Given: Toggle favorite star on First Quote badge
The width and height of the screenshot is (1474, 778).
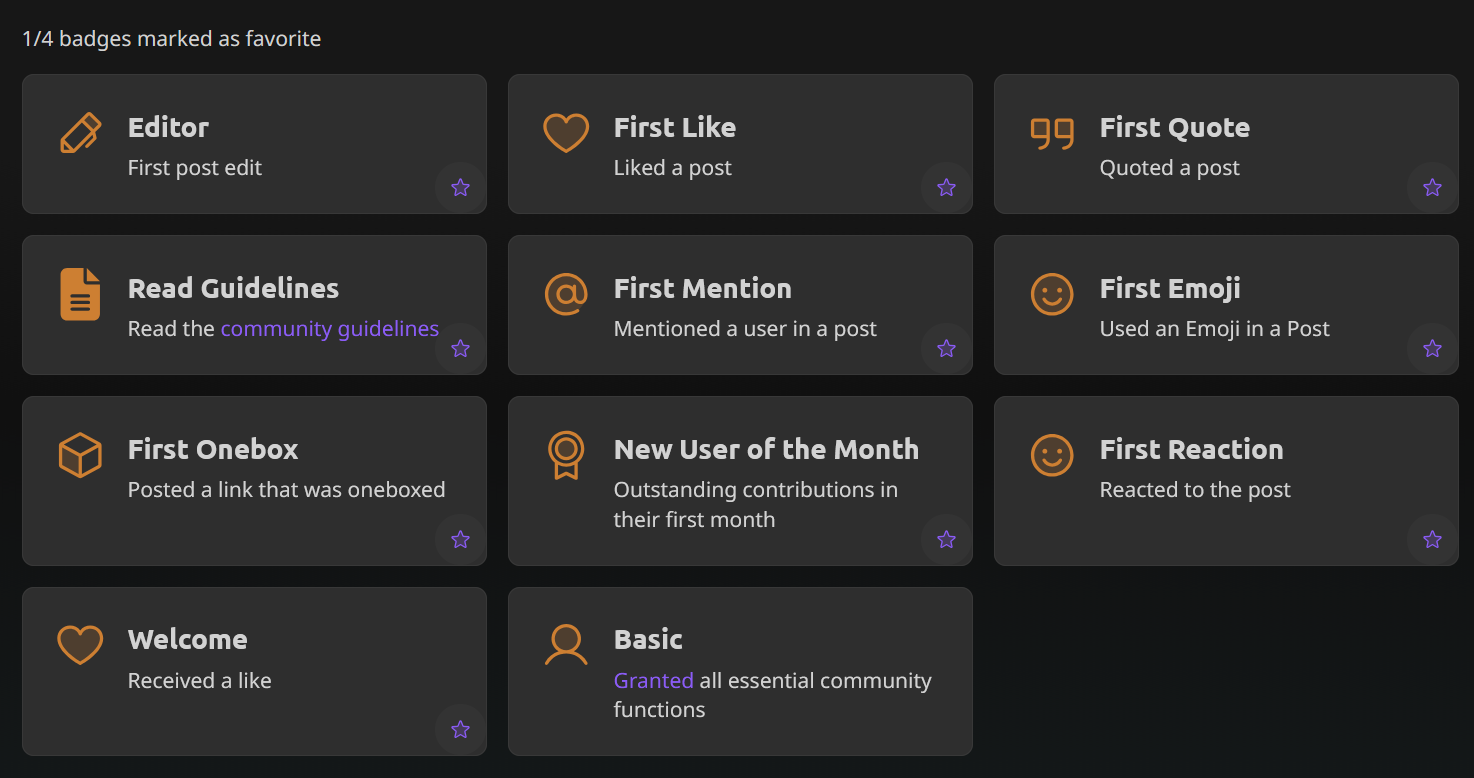Looking at the screenshot, I should tap(1432, 187).
